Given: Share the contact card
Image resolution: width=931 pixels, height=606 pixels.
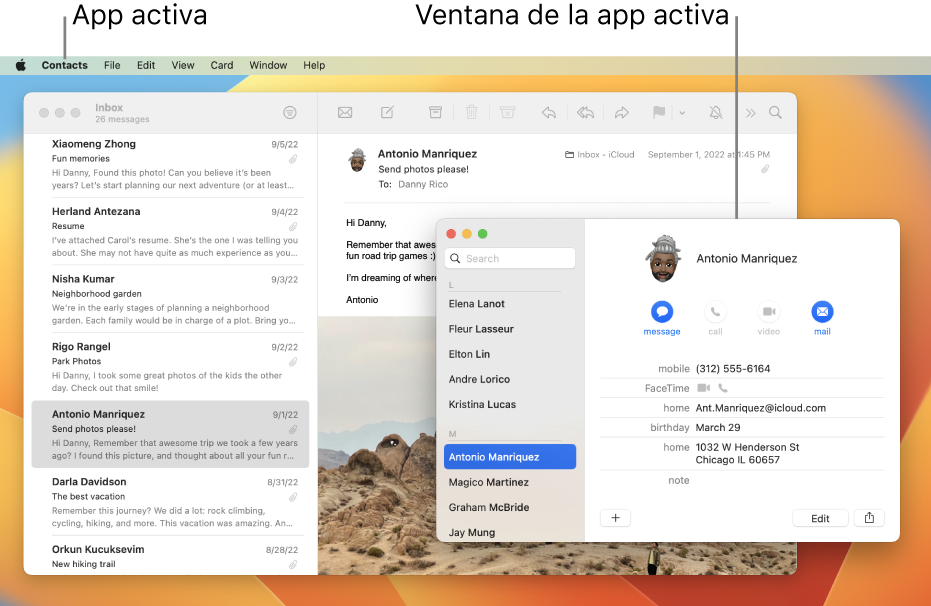Looking at the screenshot, I should pyautogui.click(x=869, y=518).
